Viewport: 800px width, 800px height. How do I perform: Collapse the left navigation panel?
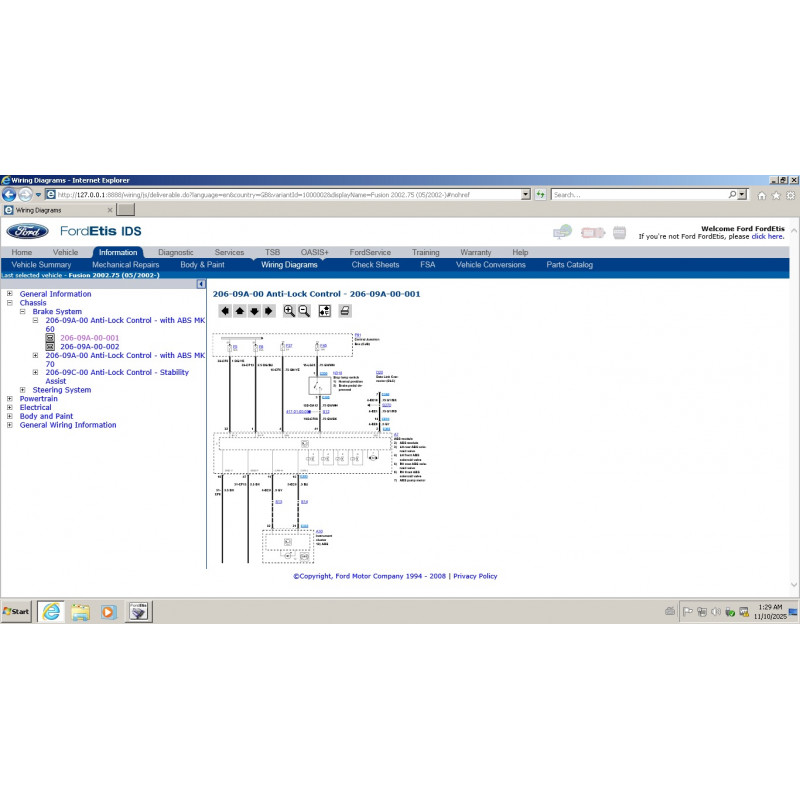click(201, 284)
